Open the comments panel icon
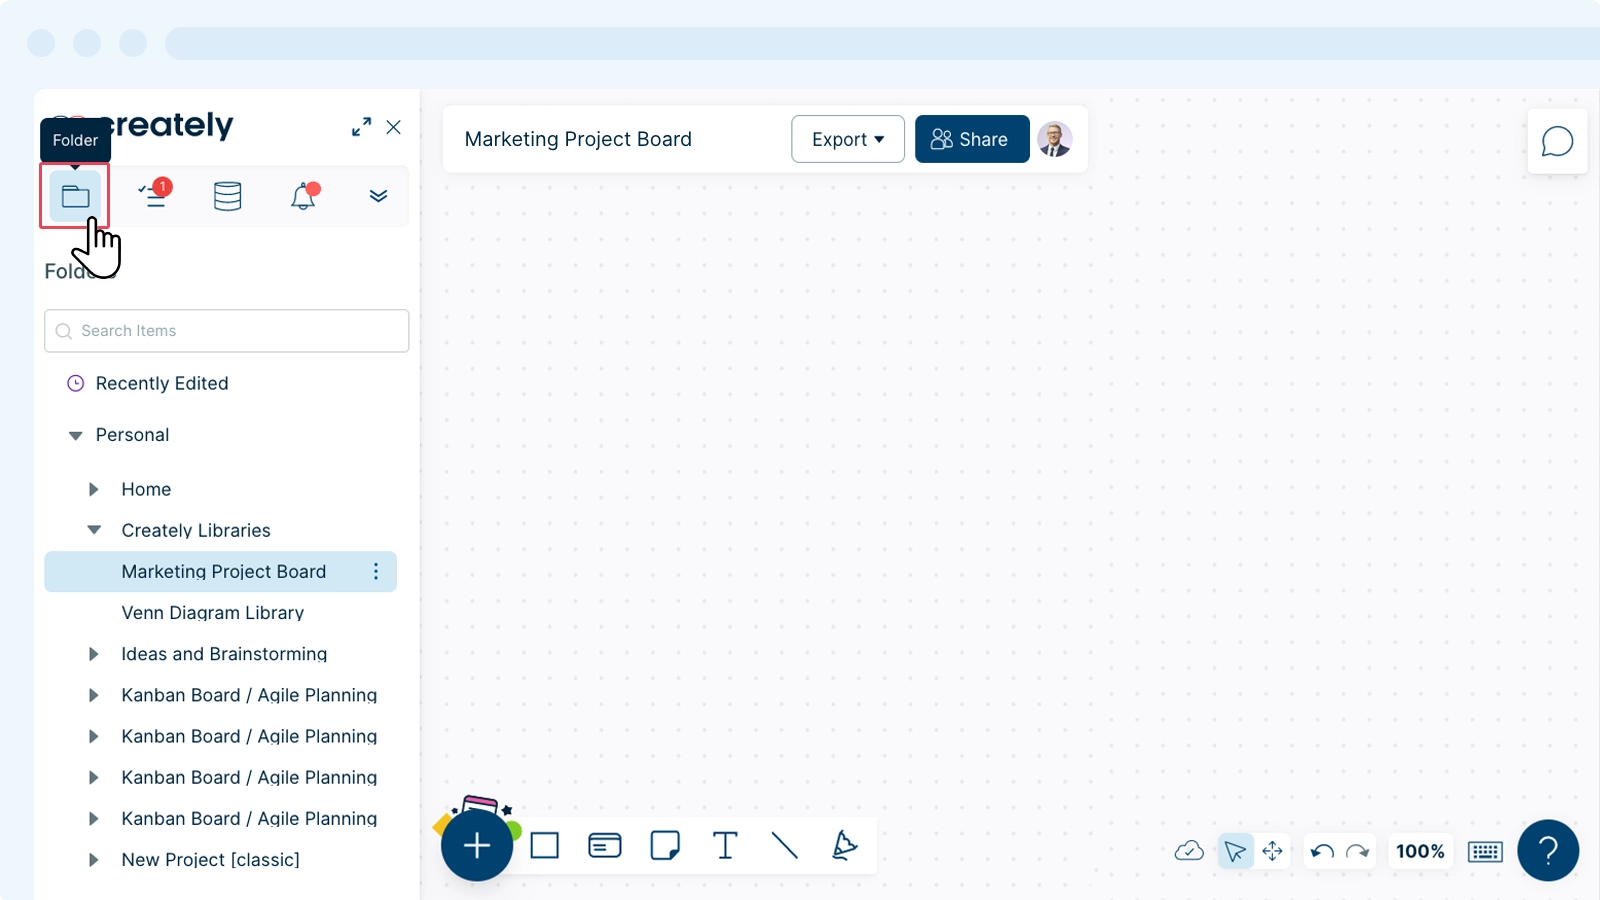Viewport: 1600px width, 900px height. coord(1557,141)
